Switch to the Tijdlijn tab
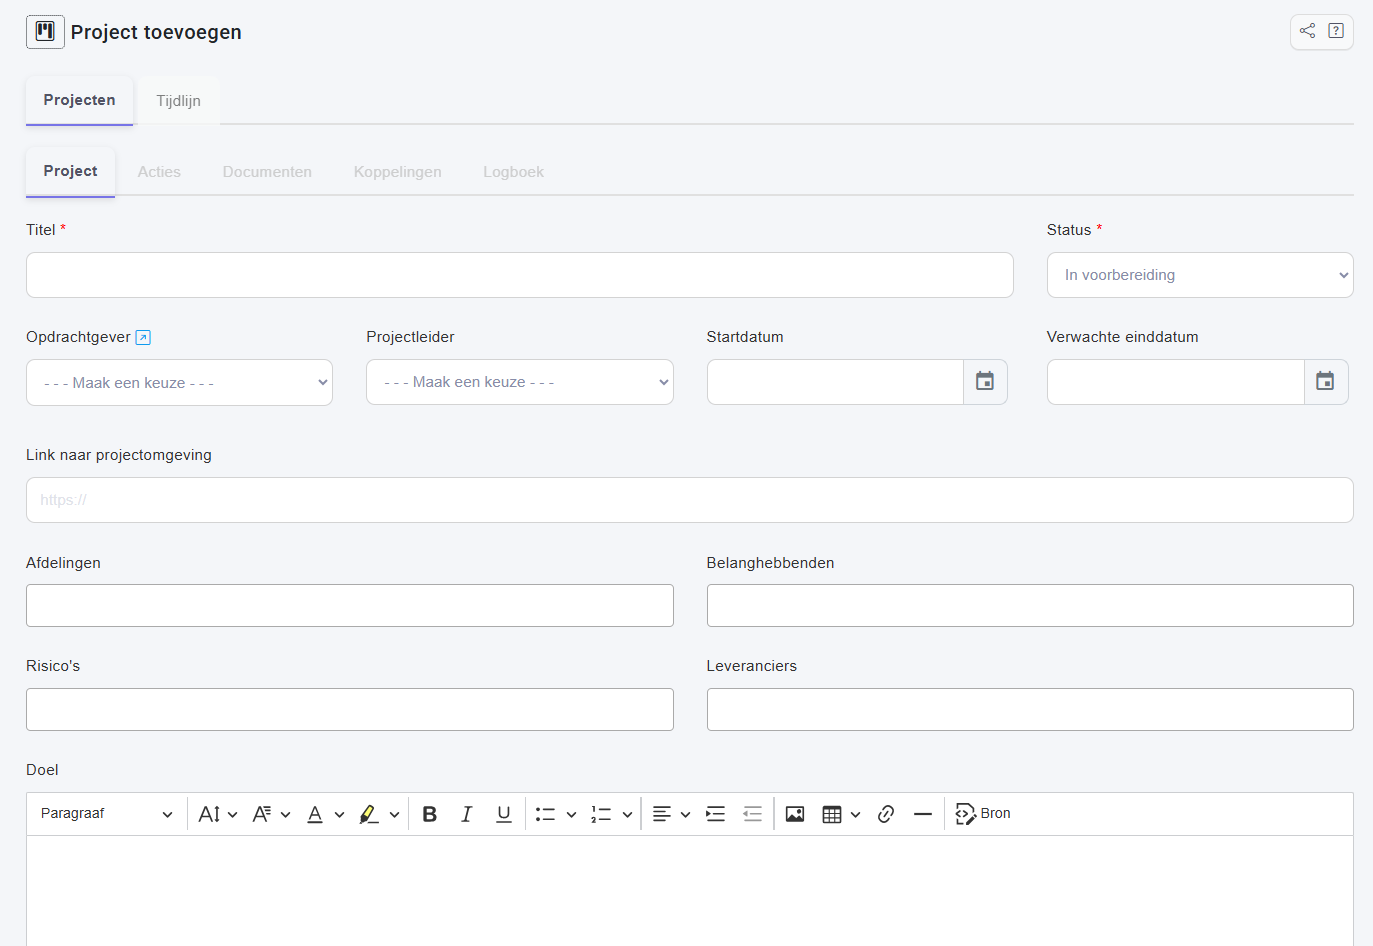 pos(178,101)
